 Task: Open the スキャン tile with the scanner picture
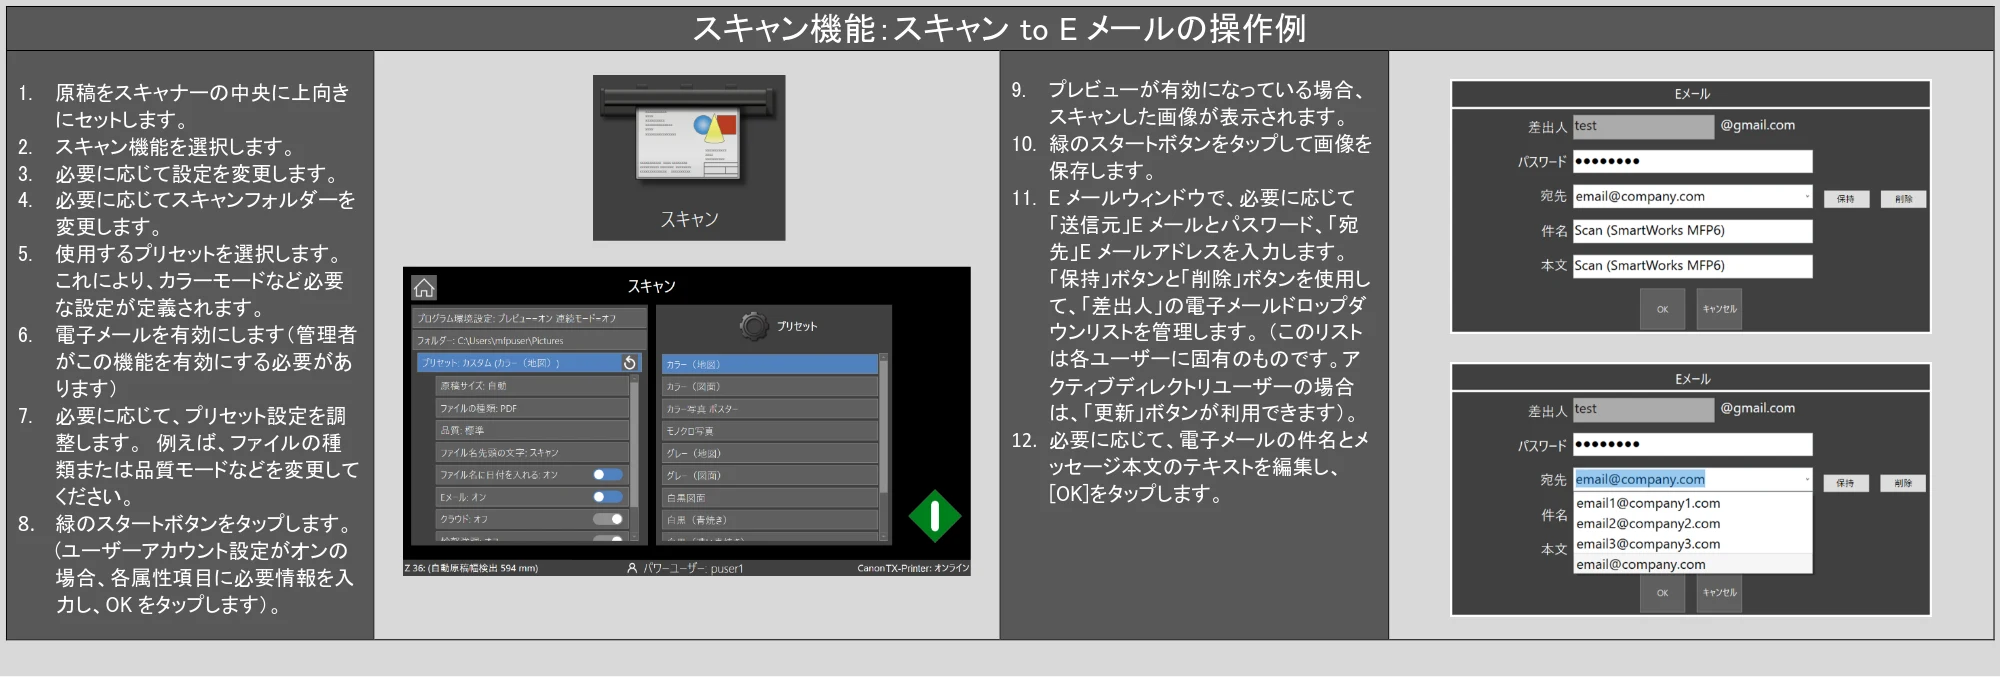point(689,158)
